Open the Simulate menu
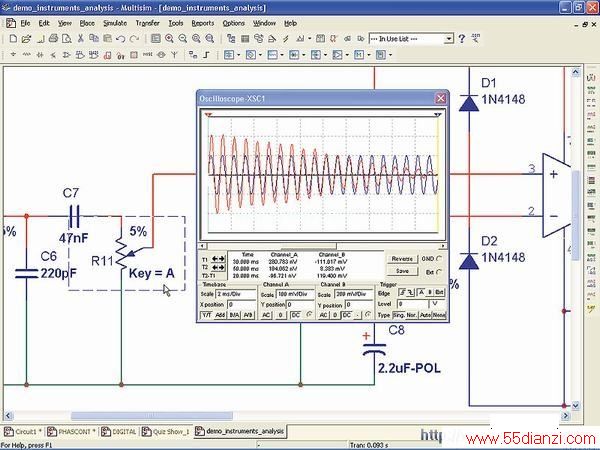 [x=115, y=23]
